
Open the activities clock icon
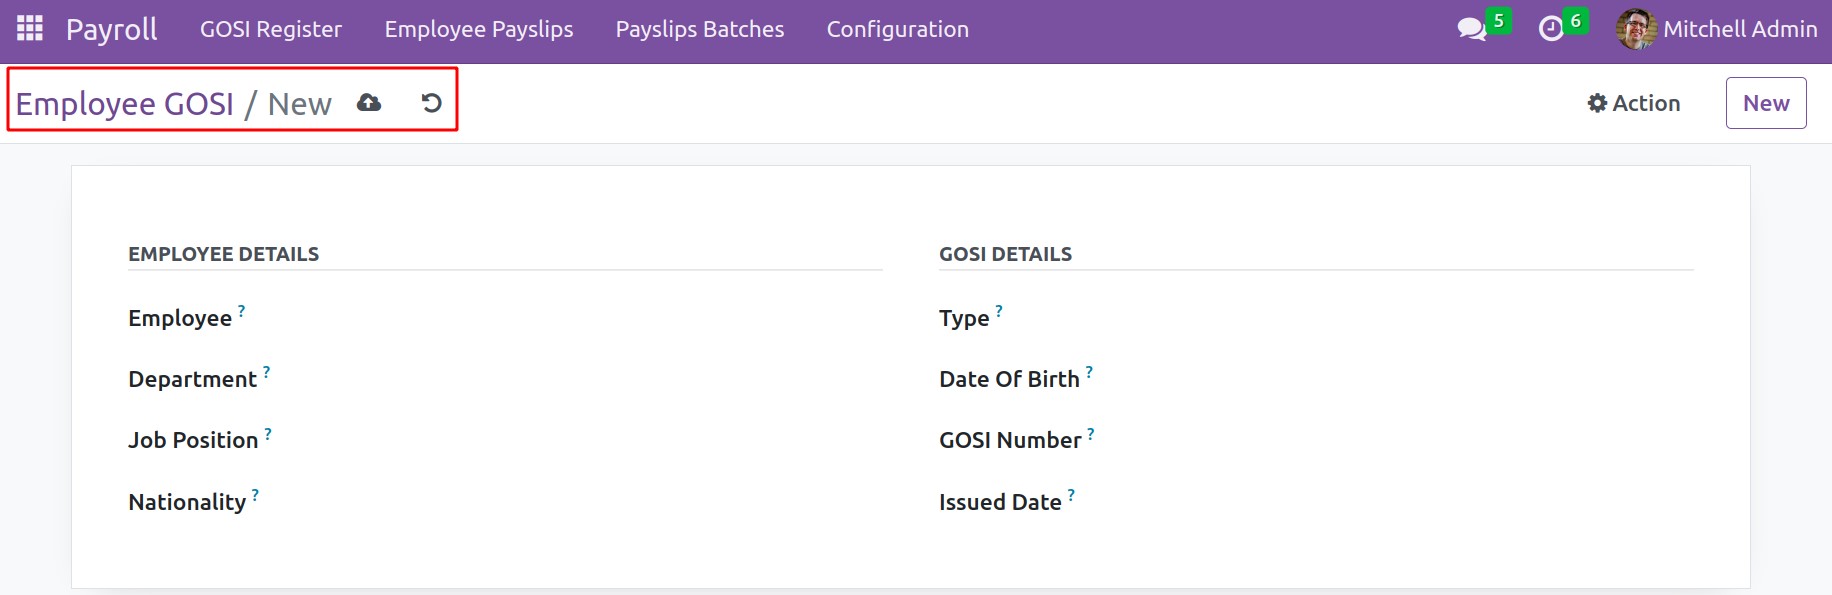click(x=1551, y=29)
